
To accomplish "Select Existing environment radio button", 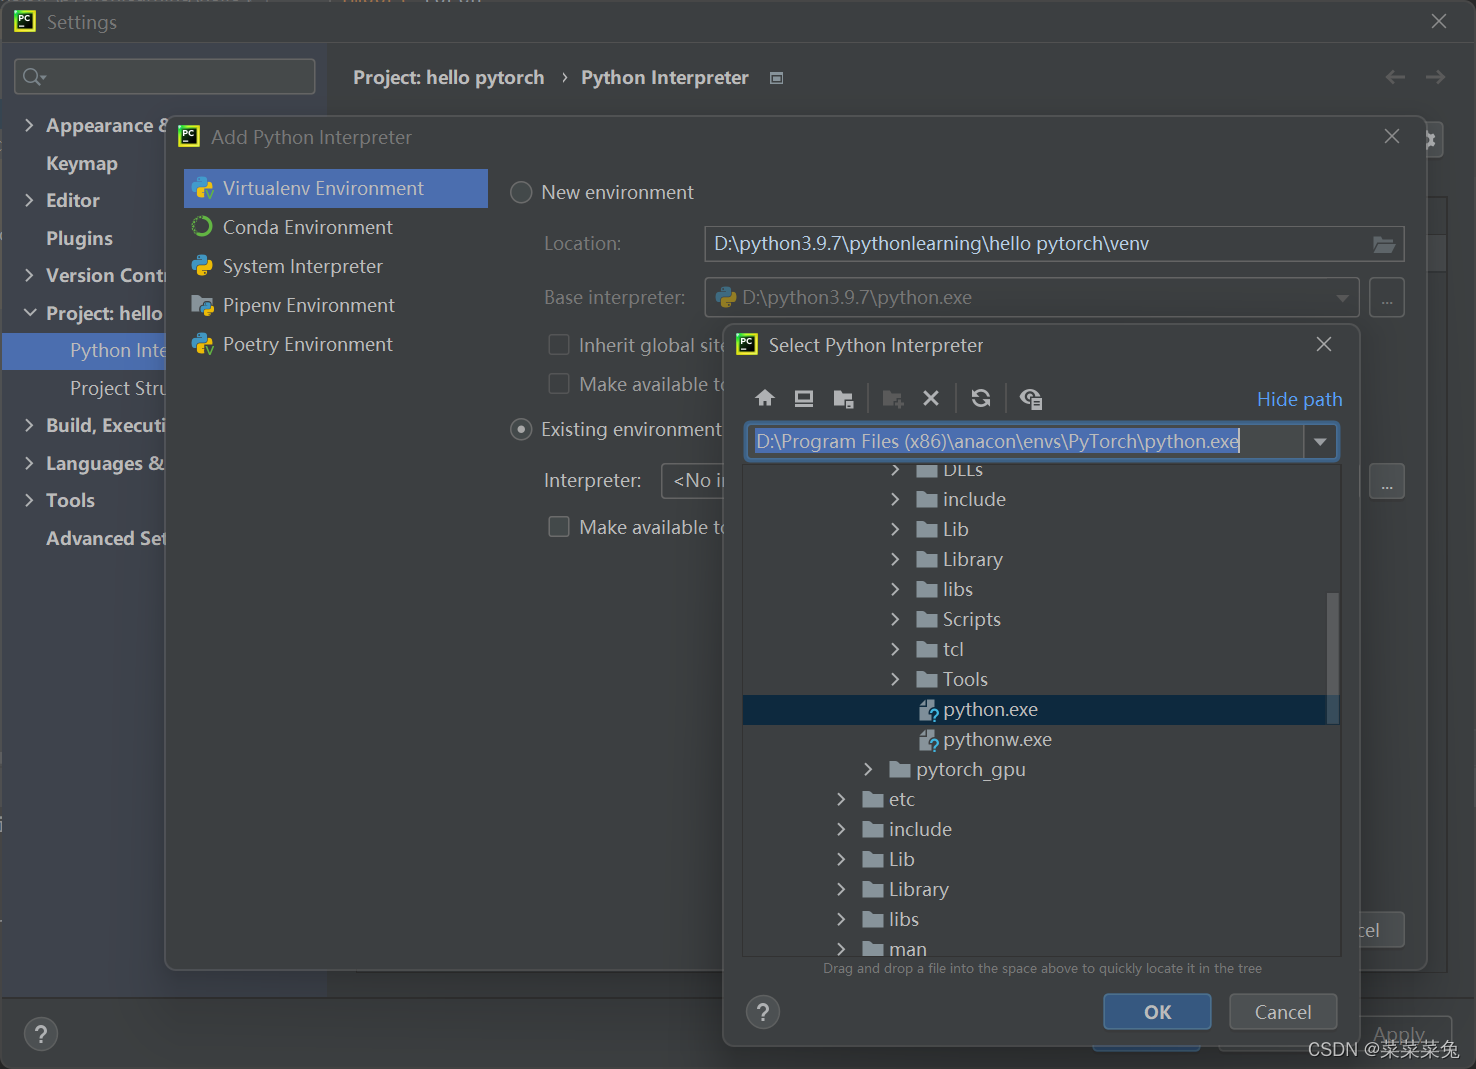I will 521,429.
